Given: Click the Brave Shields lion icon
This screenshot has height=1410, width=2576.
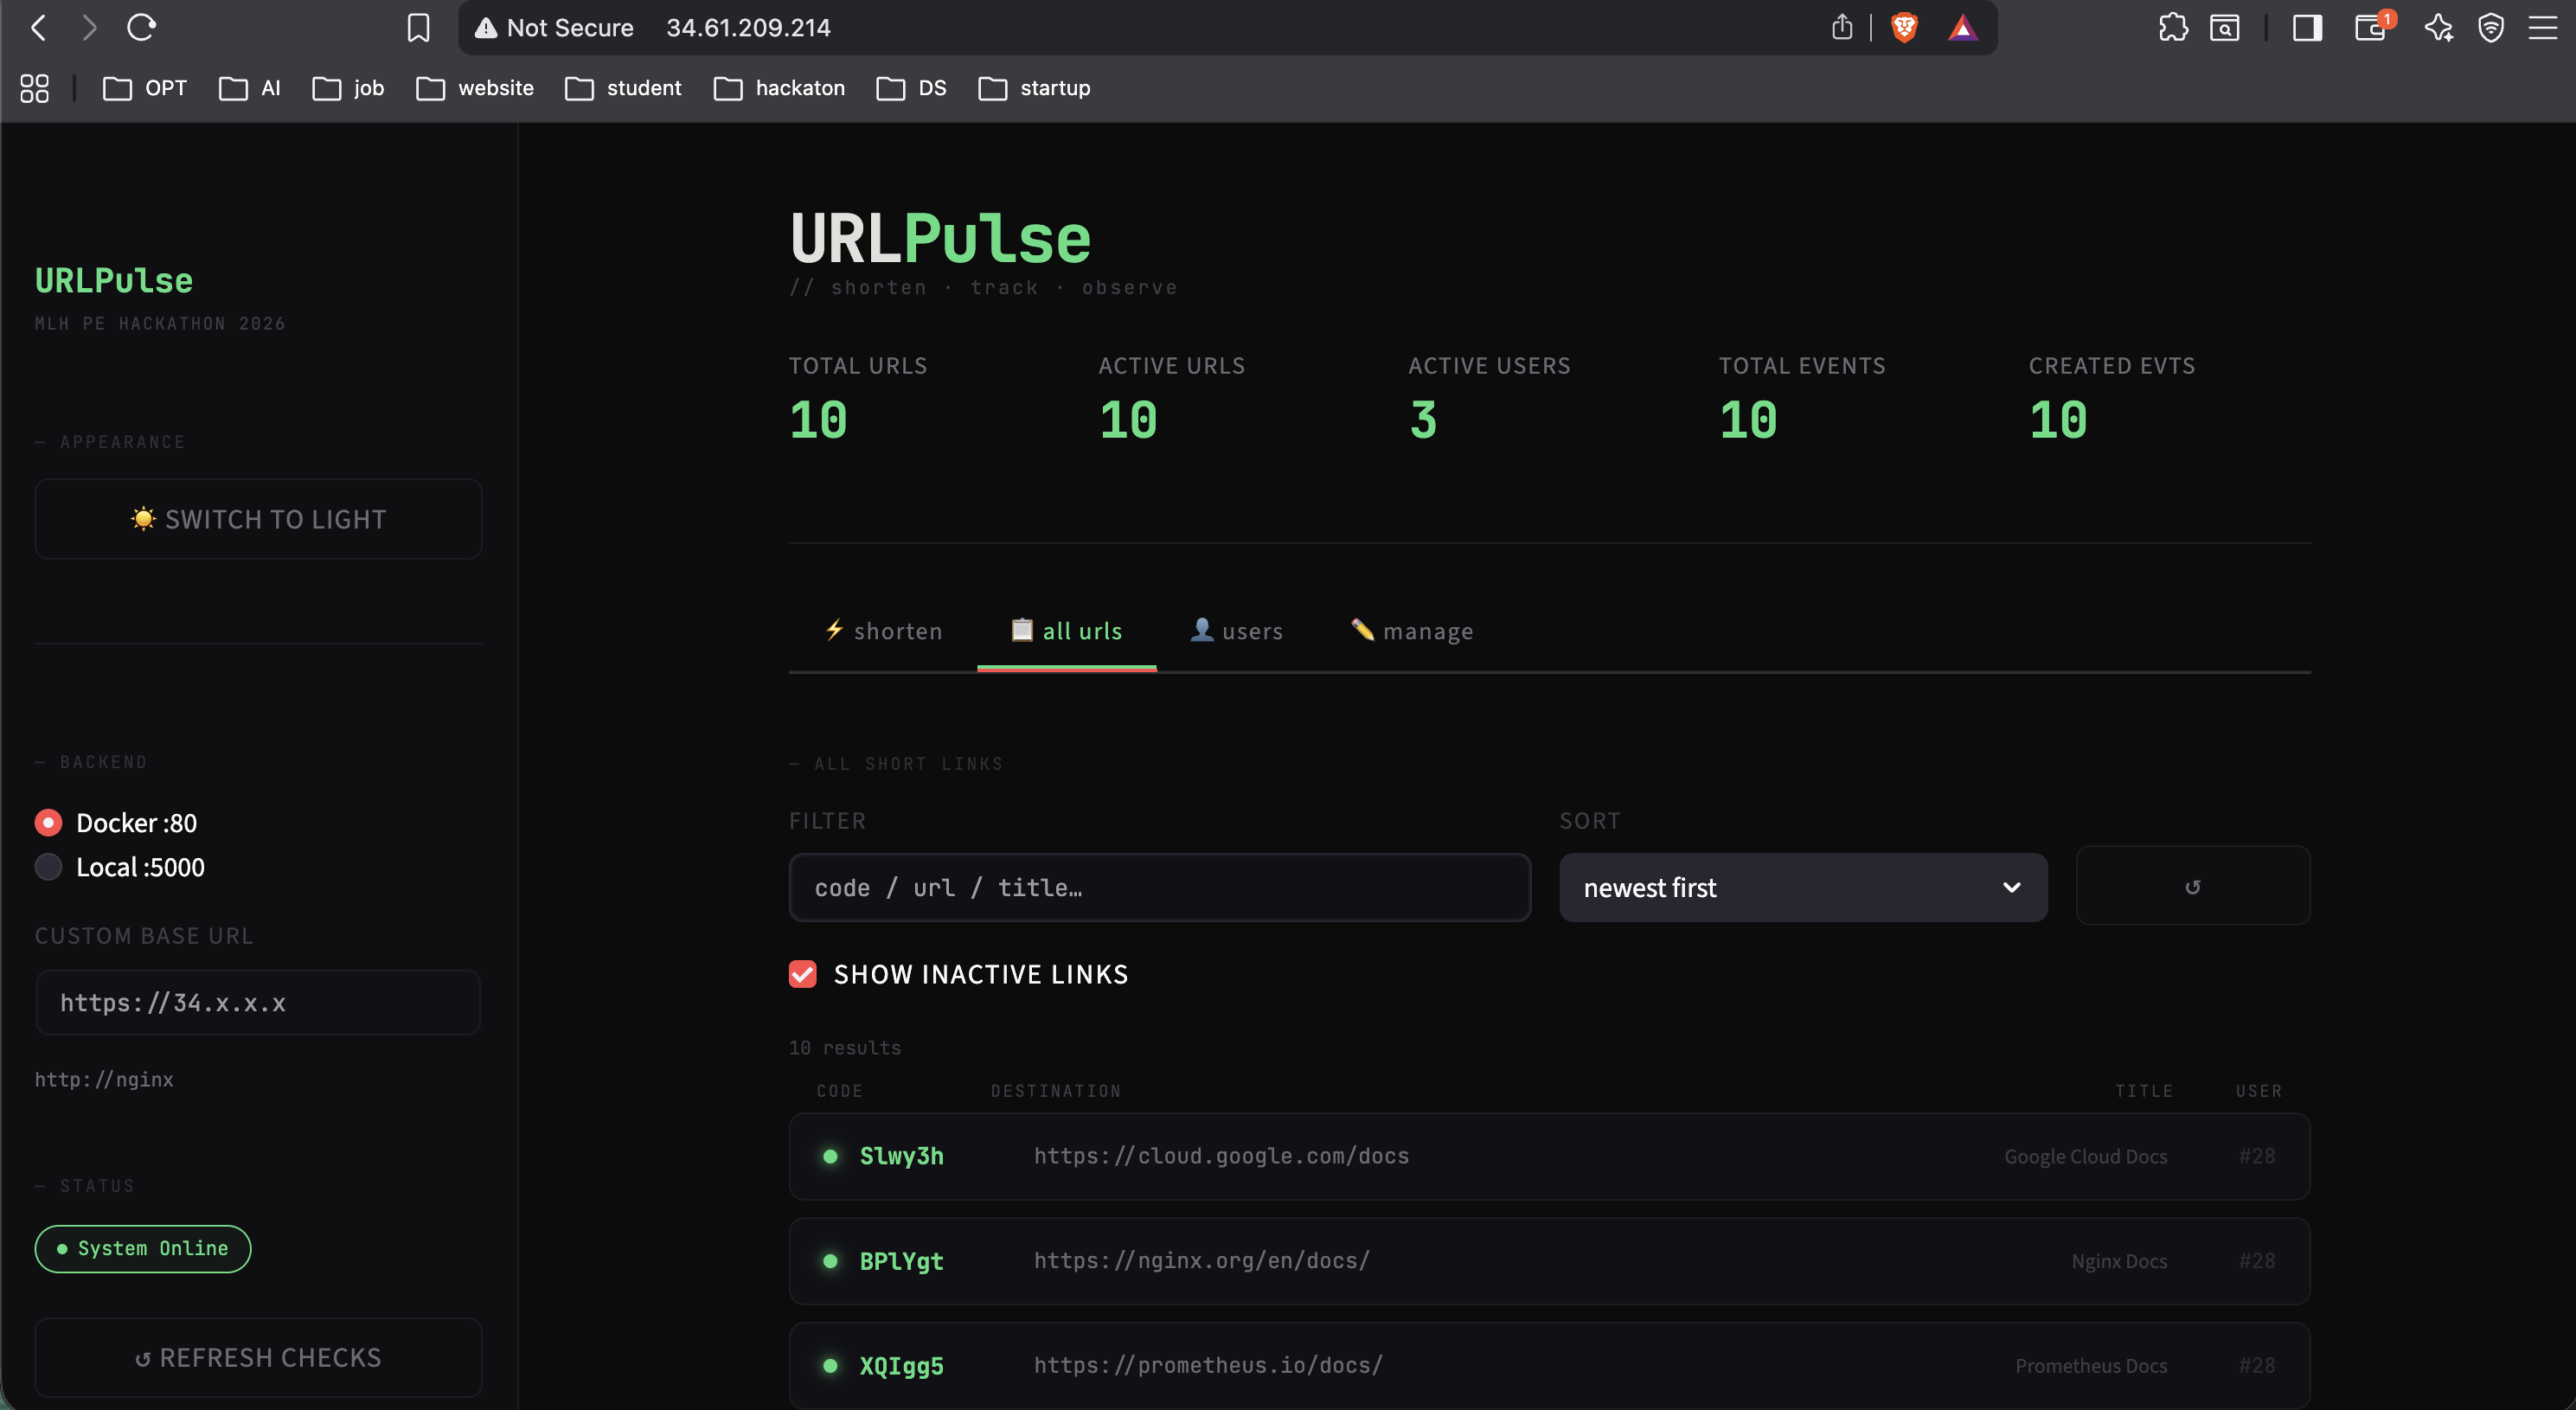Looking at the screenshot, I should point(1904,27).
